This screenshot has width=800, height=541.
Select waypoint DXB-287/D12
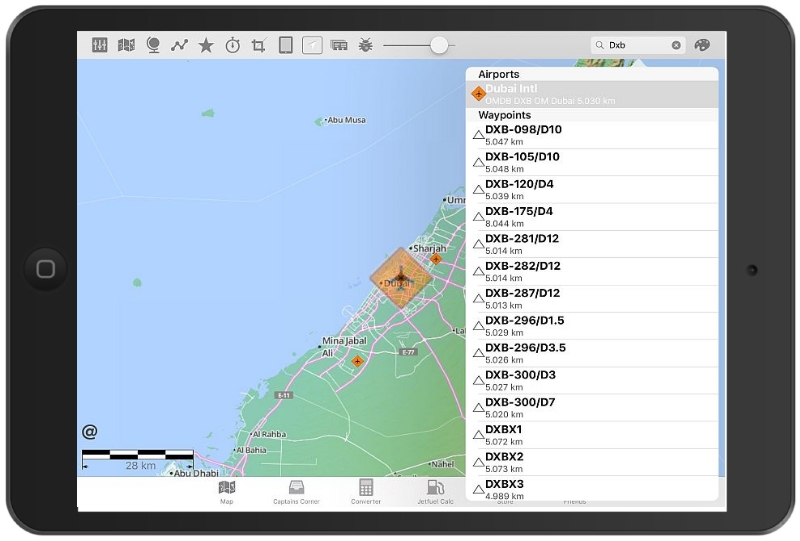pos(592,299)
